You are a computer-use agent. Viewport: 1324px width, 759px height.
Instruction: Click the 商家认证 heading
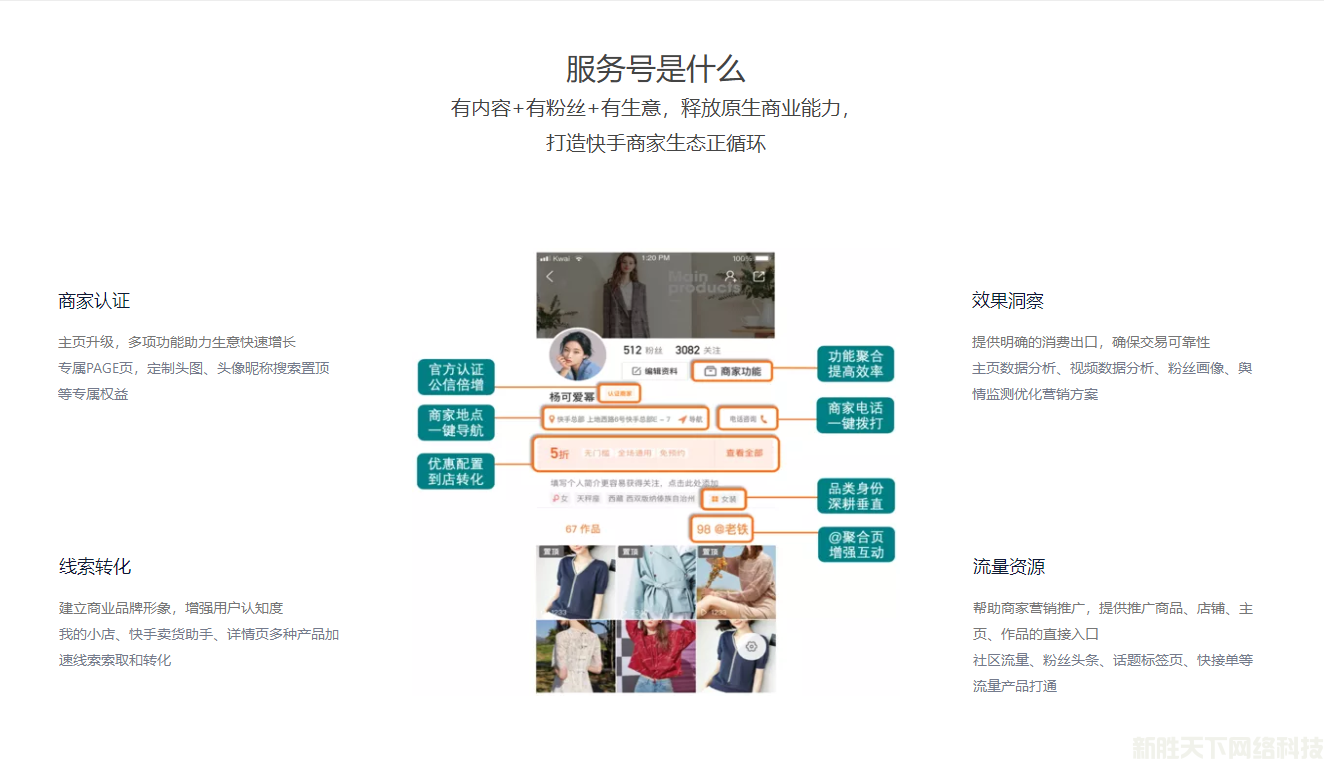[x=94, y=301]
